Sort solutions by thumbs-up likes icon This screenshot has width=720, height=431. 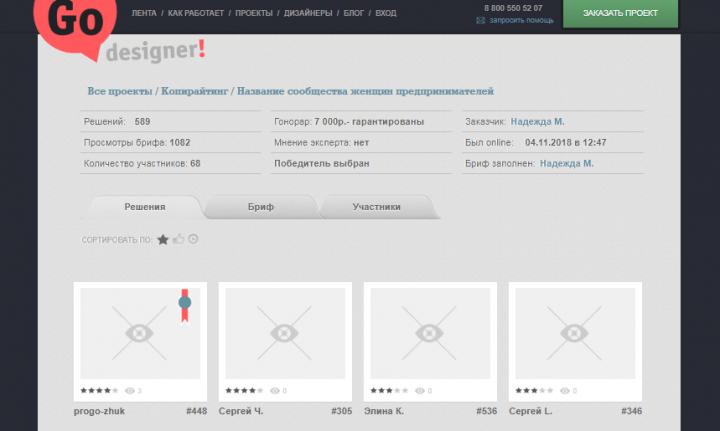tap(179, 239)
